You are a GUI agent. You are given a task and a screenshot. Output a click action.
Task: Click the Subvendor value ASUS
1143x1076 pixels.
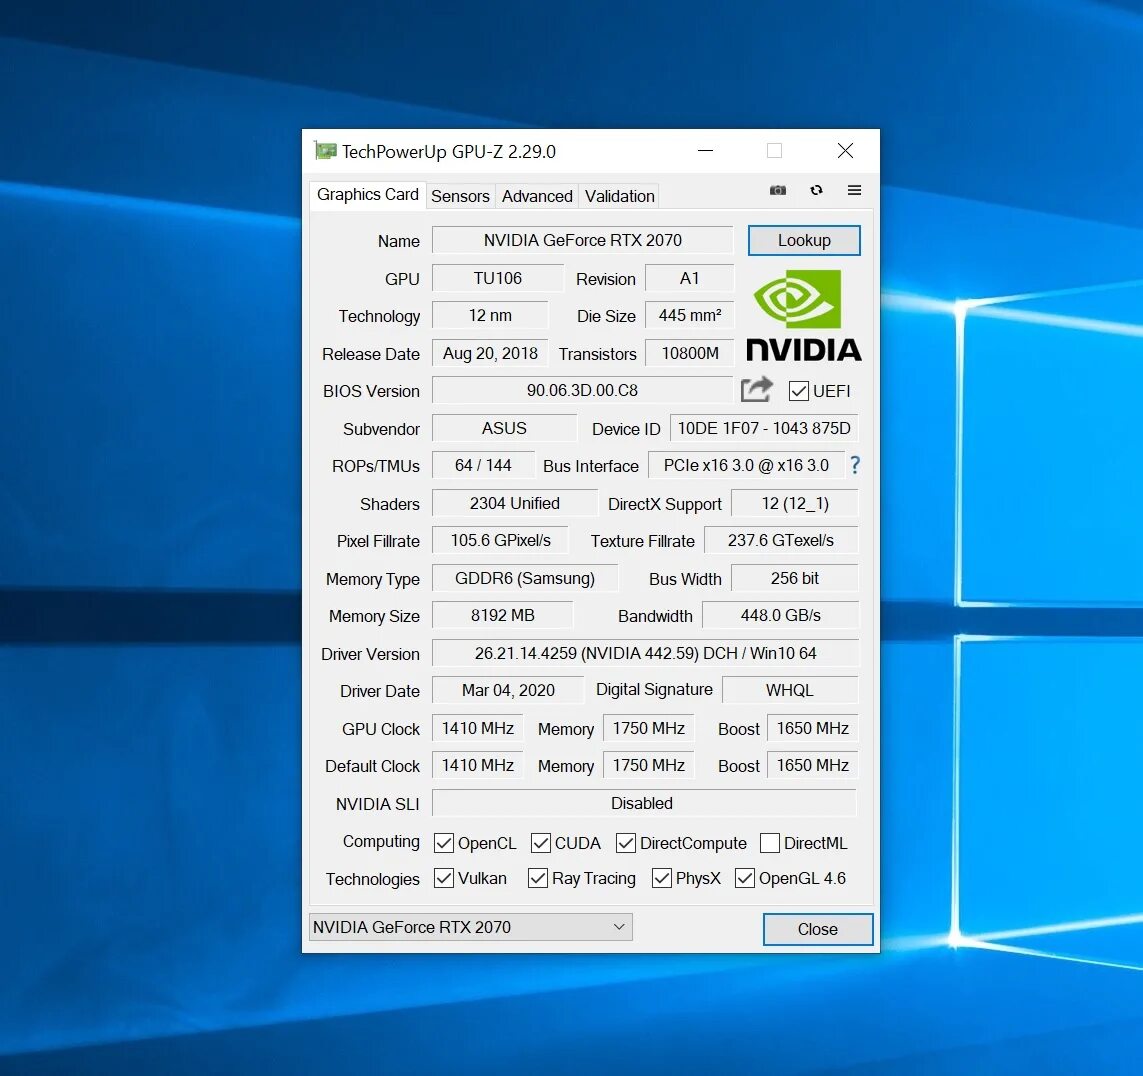tap(504, 428)
